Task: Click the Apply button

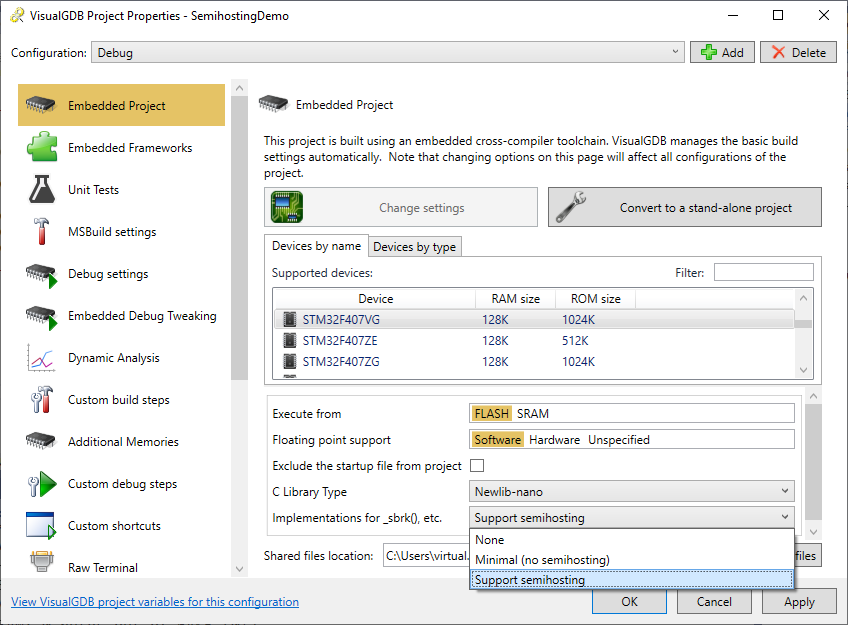Action: click(799, 602)
